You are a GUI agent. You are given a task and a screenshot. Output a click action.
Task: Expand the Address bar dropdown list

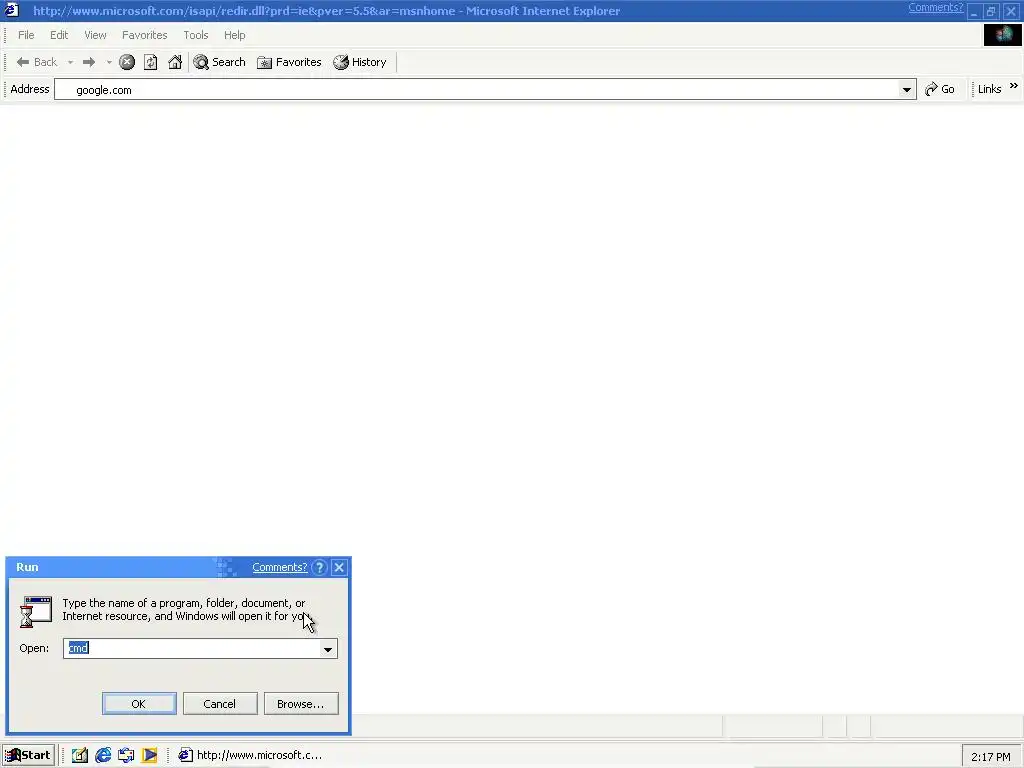point(906,89)
